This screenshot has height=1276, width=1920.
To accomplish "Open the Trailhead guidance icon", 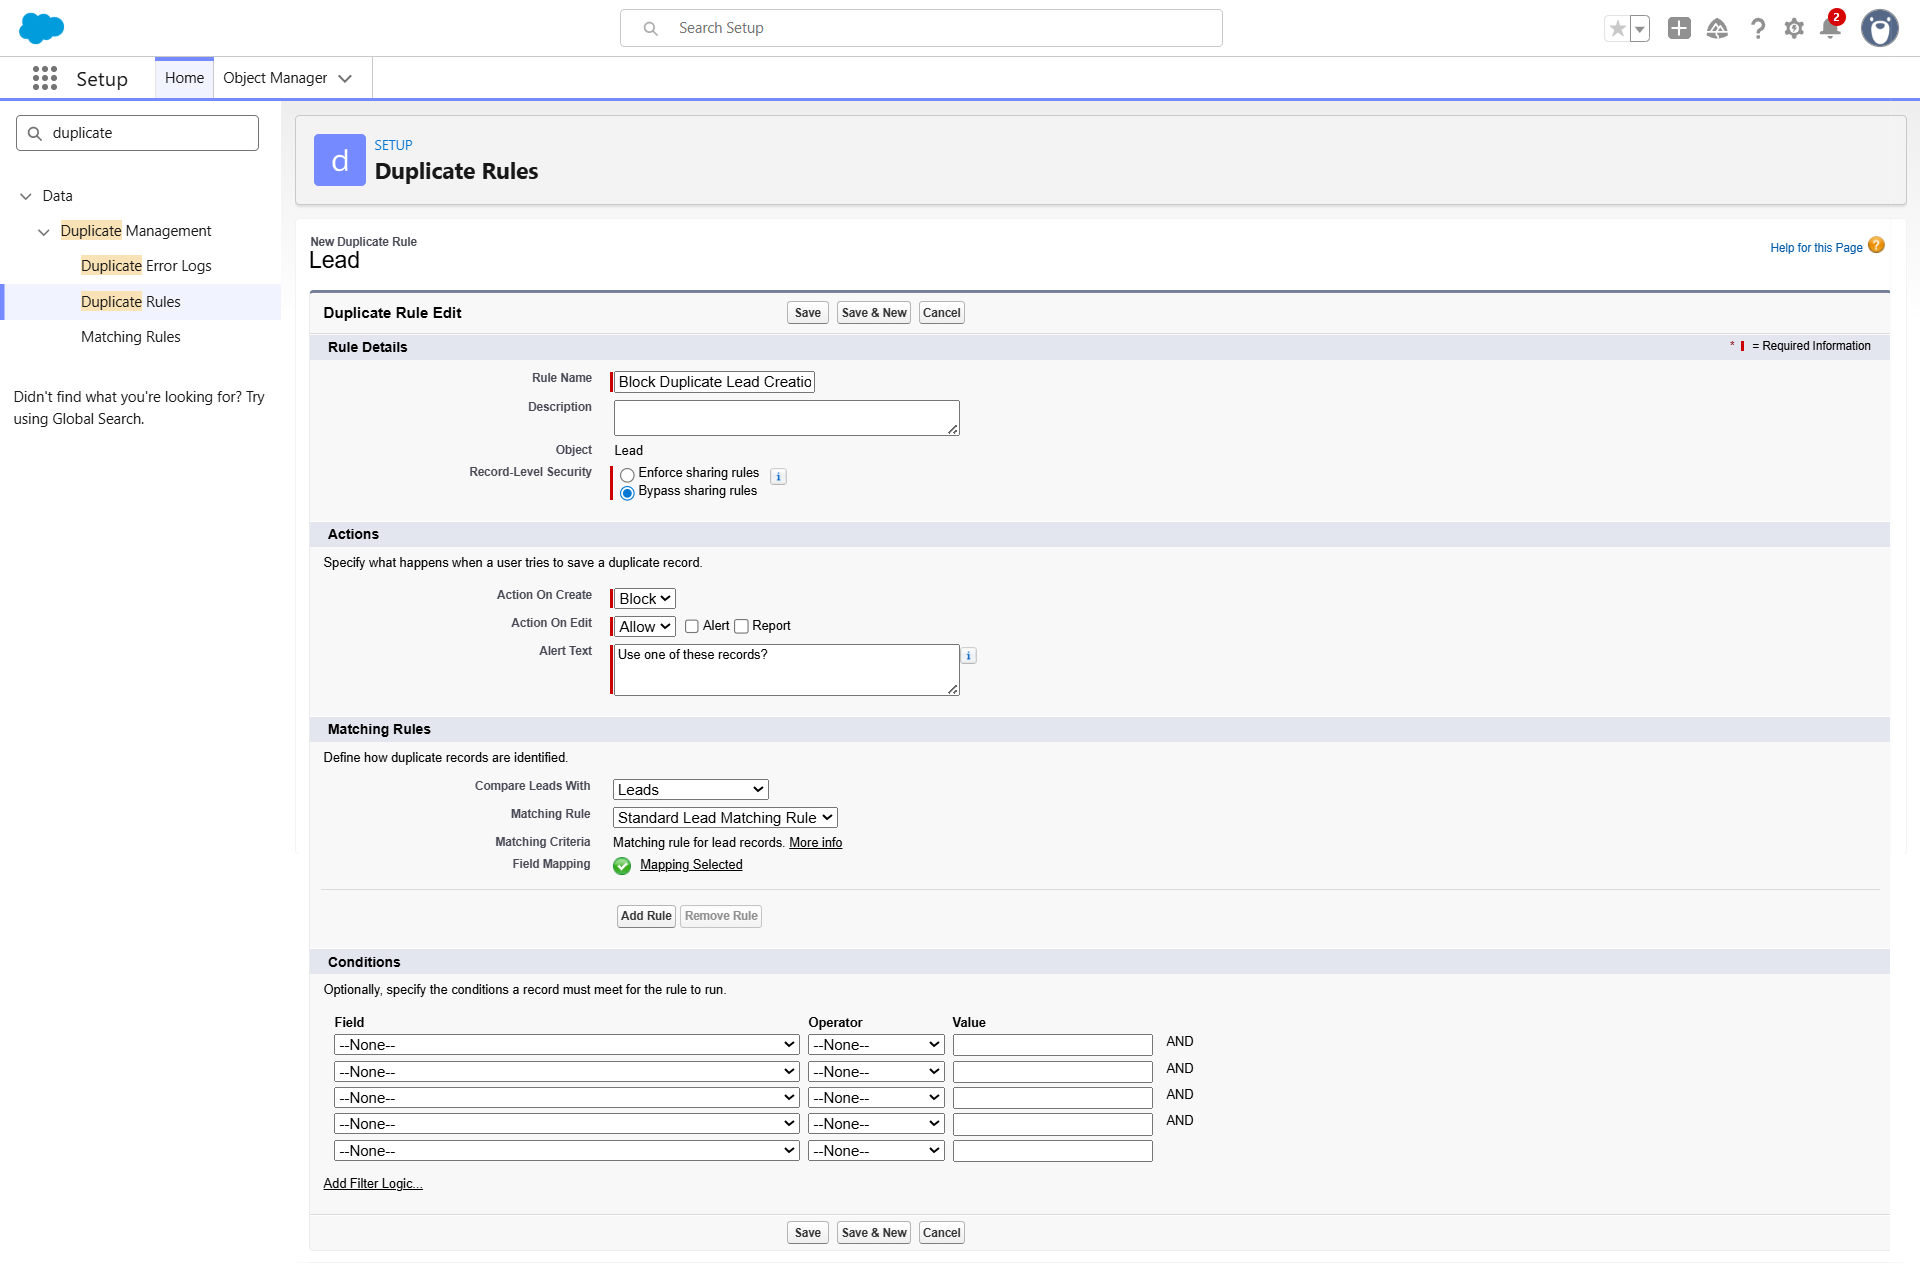I will click(1717, 28).
